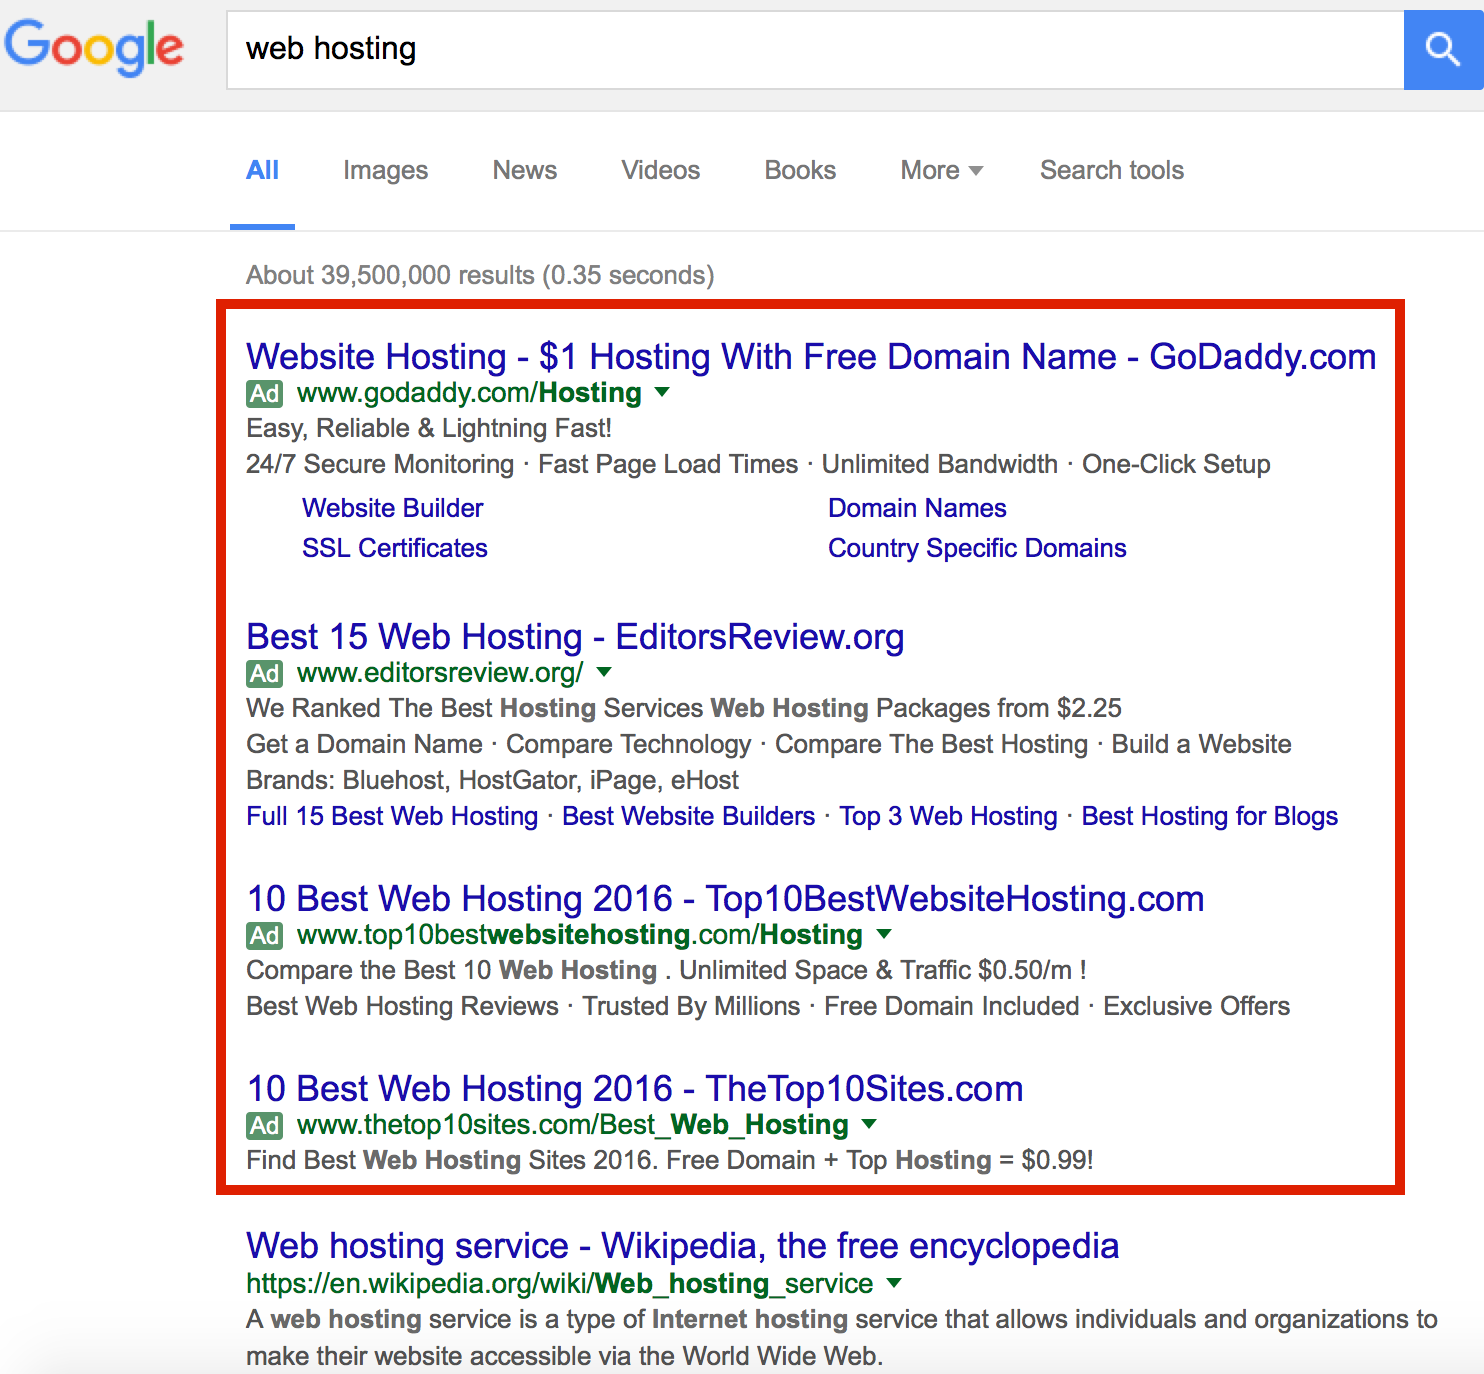
Task: Click the Ad badge beside thetop10sites.com URL
Action: (x=264, y=1126)
